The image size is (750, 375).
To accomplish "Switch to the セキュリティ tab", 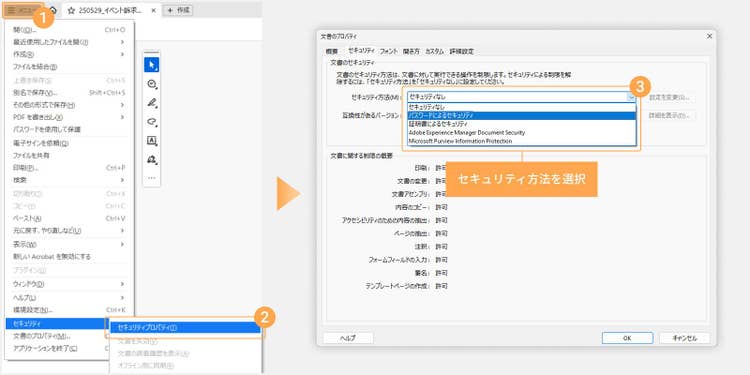I will [362, 51].
